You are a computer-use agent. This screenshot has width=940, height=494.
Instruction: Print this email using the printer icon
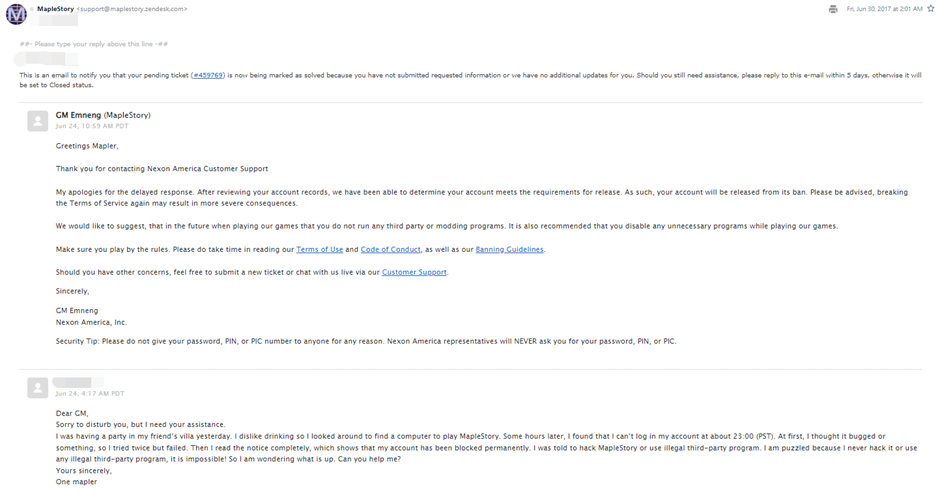point(833,9)
